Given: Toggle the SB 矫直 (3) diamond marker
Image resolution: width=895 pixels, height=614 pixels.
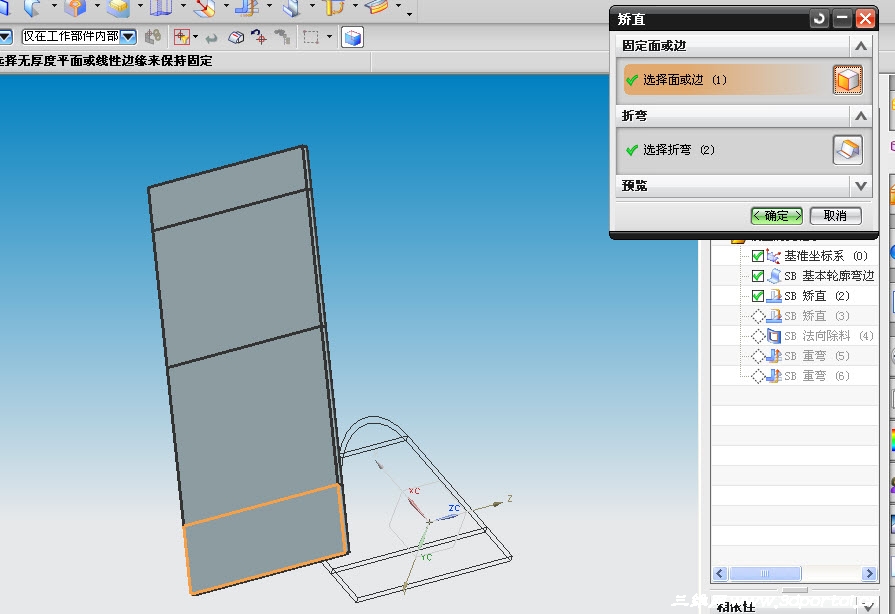Looking at the screenshot, I should click(758, 316).
